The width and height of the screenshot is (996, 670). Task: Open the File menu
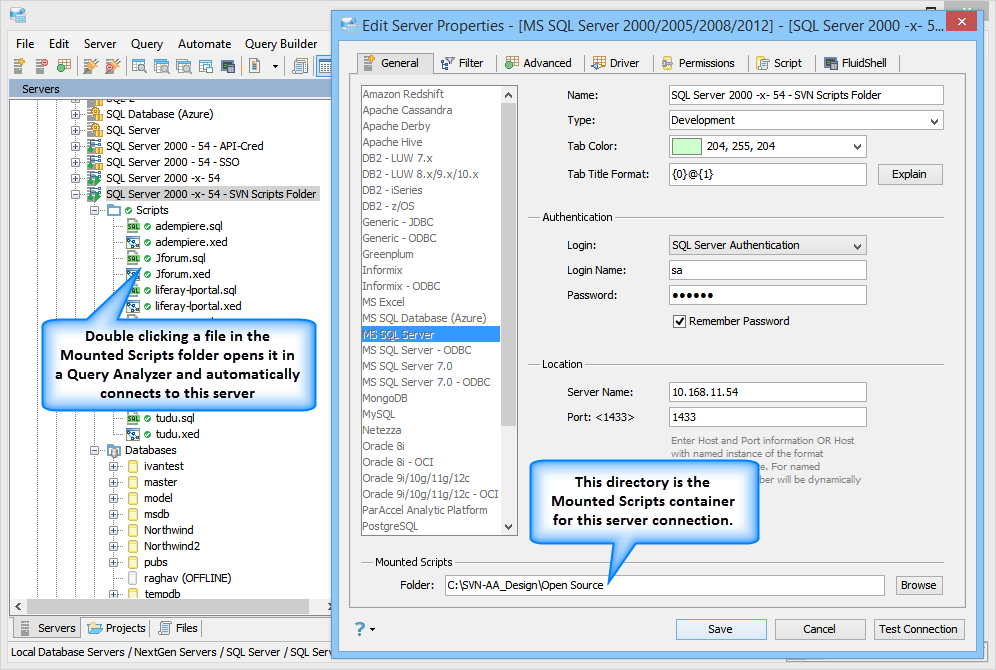pyautogui.click(x=25, y=44)
